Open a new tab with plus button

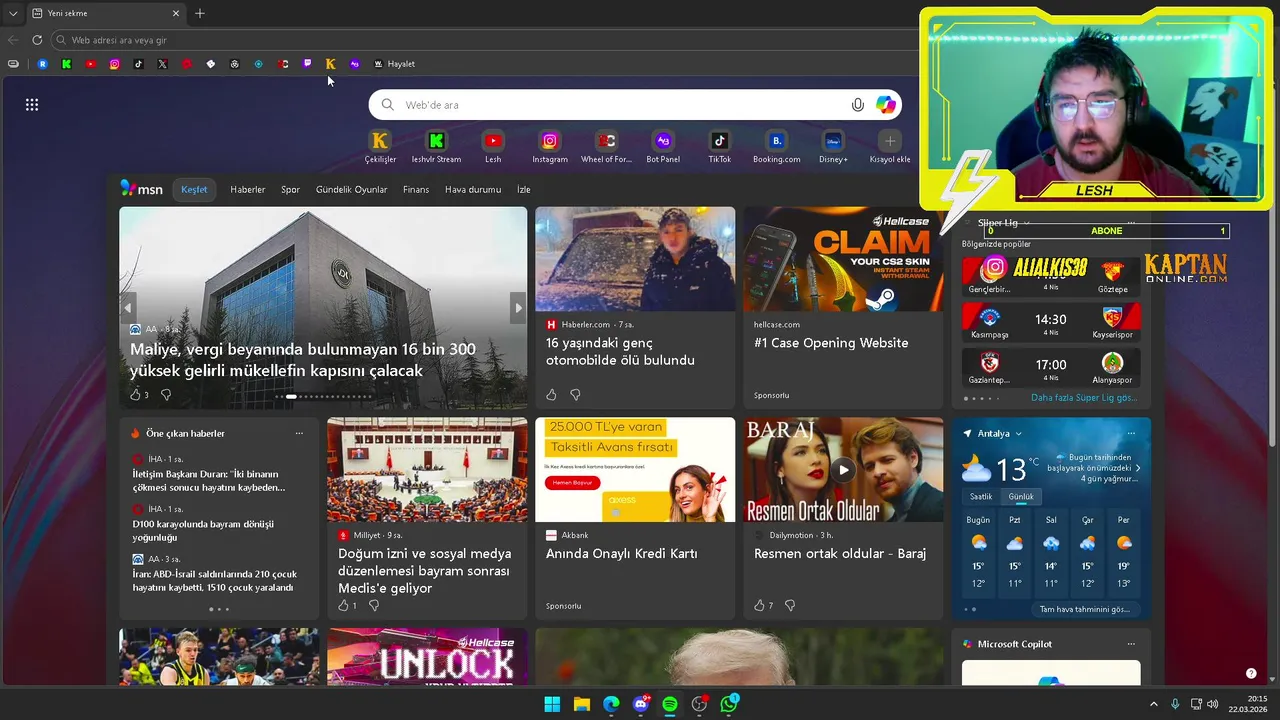coord(200,13)
